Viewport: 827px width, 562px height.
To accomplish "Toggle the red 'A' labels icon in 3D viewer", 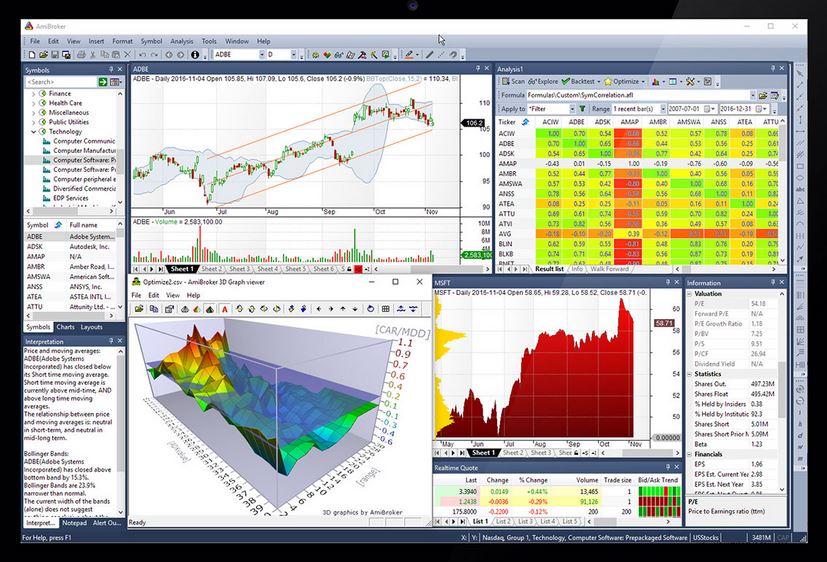I will click(225, 309).
